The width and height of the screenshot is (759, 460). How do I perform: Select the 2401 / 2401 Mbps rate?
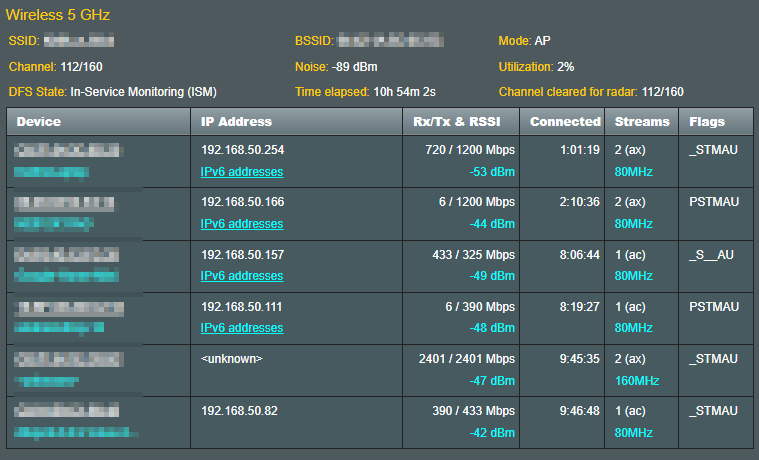(466, 359)
